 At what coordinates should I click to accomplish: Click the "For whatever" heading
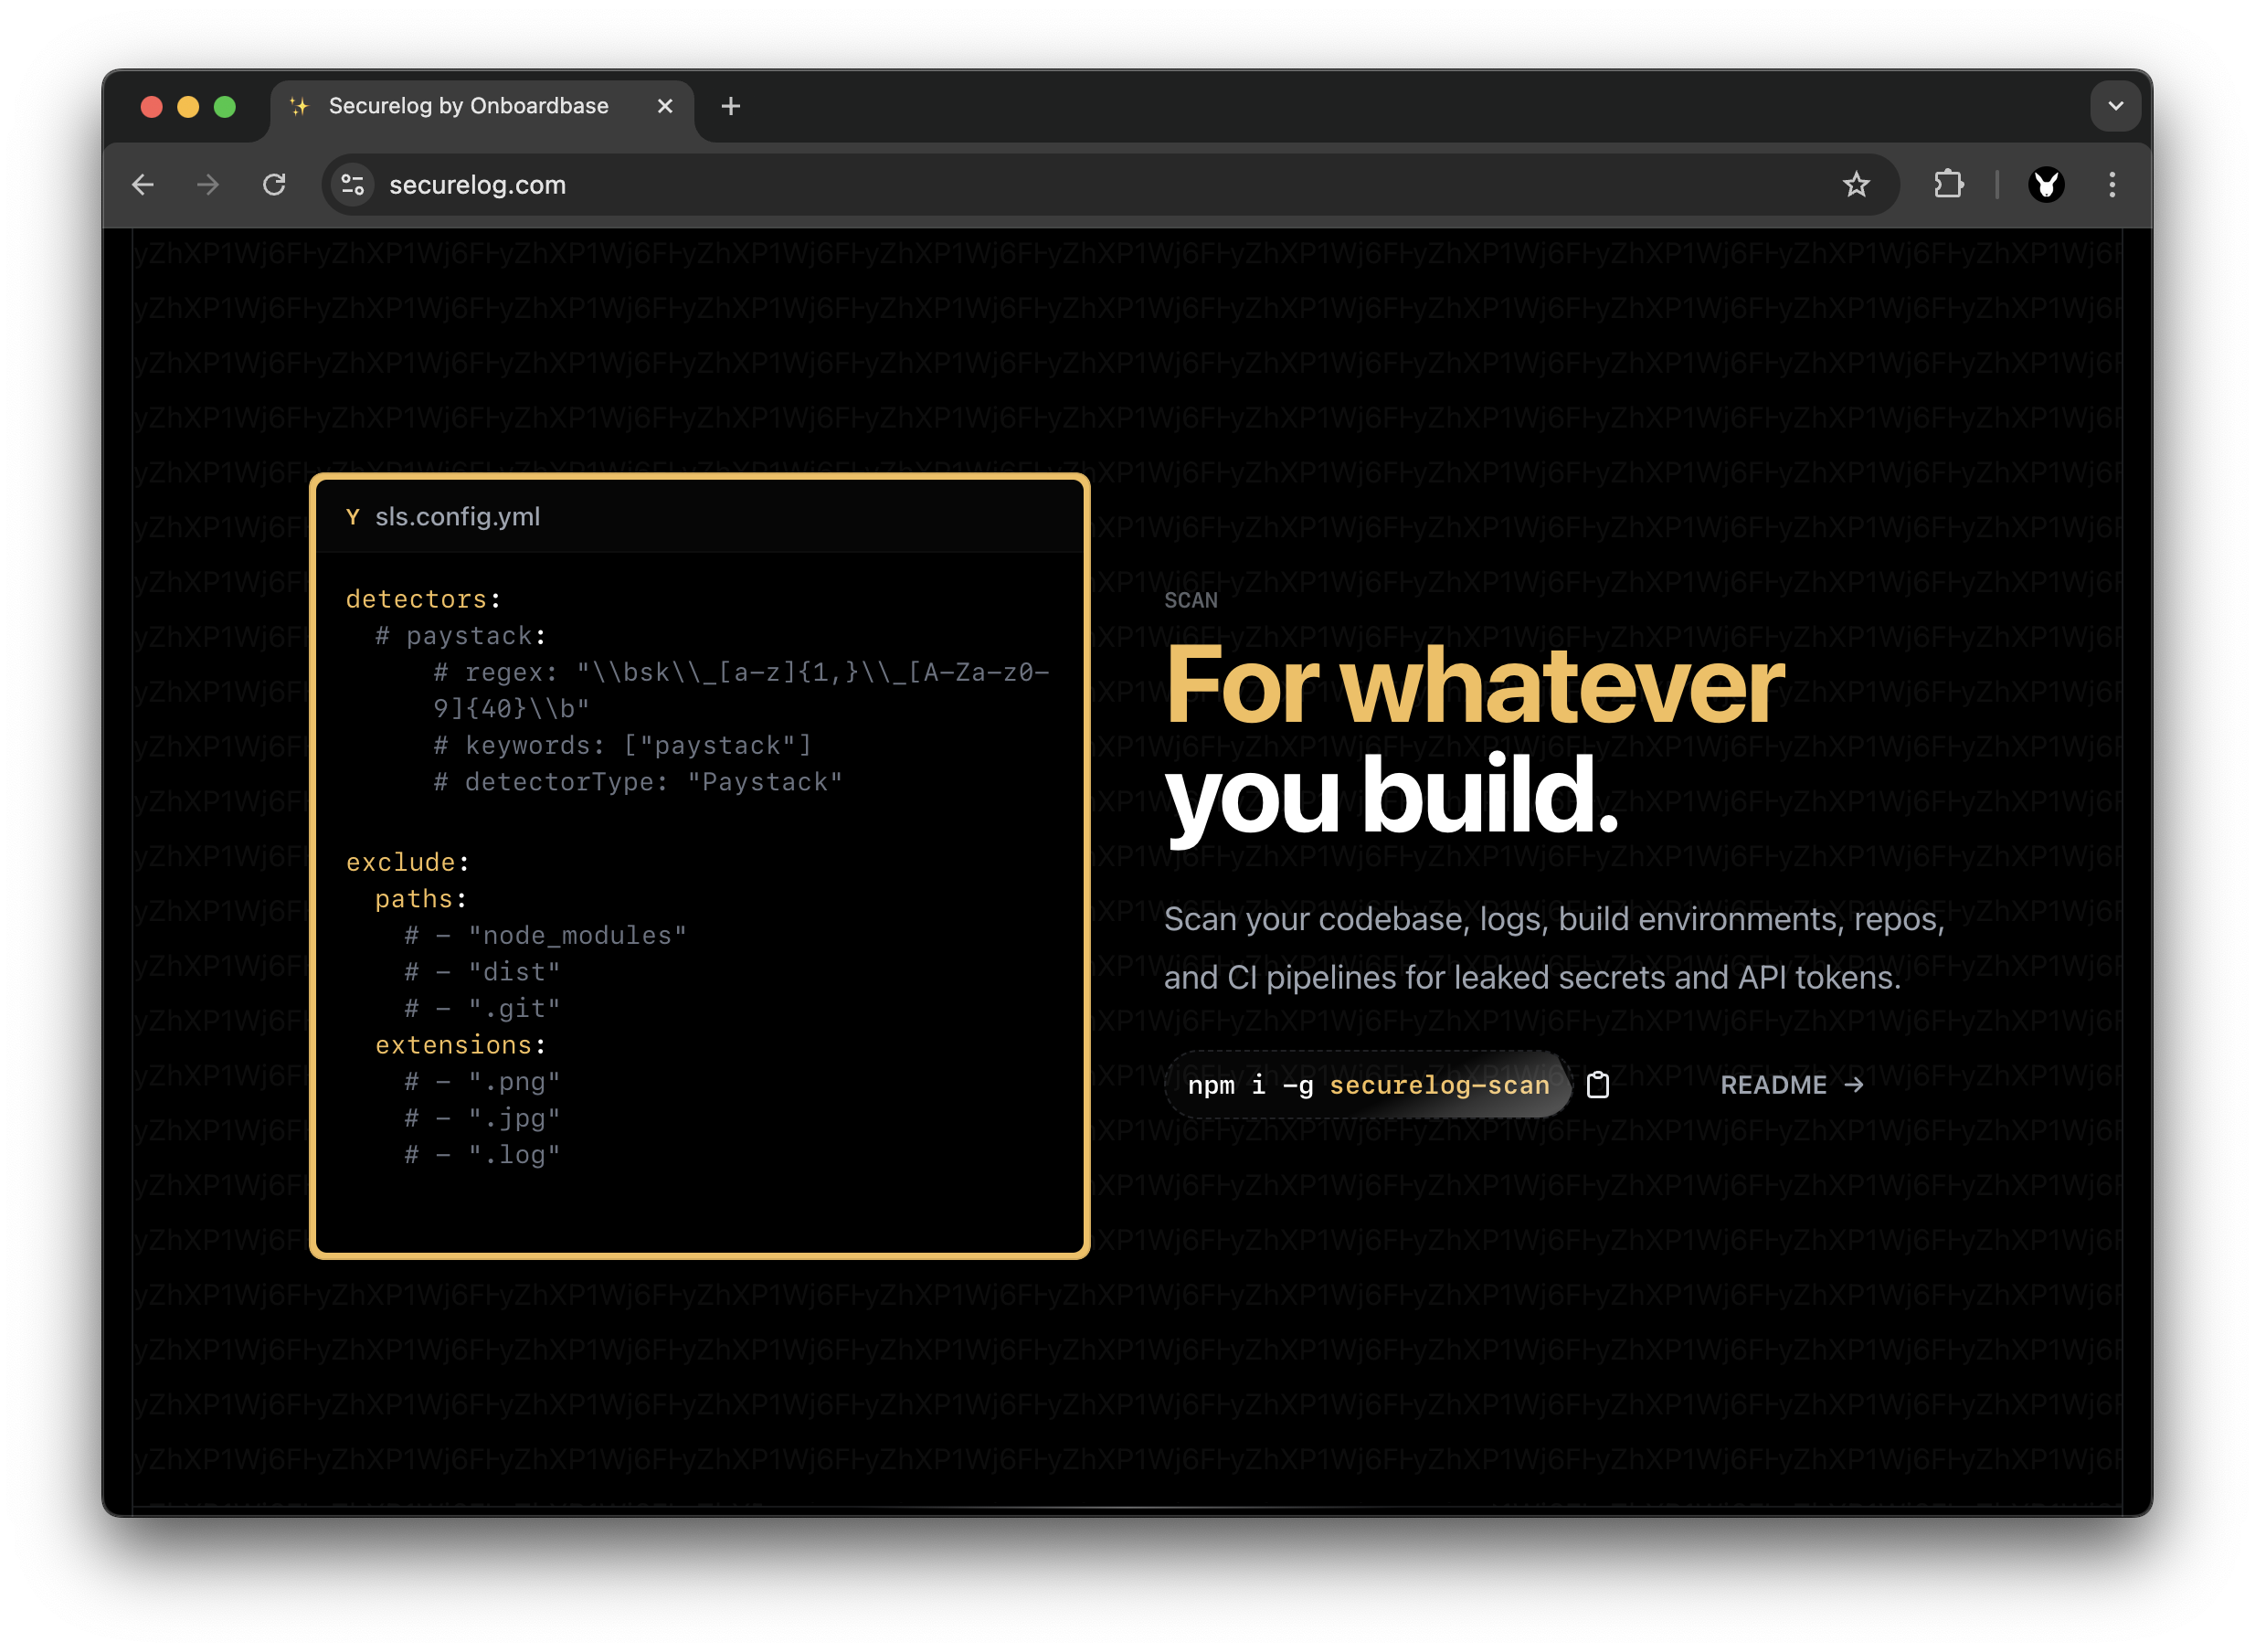click(x=1475, y=687)
